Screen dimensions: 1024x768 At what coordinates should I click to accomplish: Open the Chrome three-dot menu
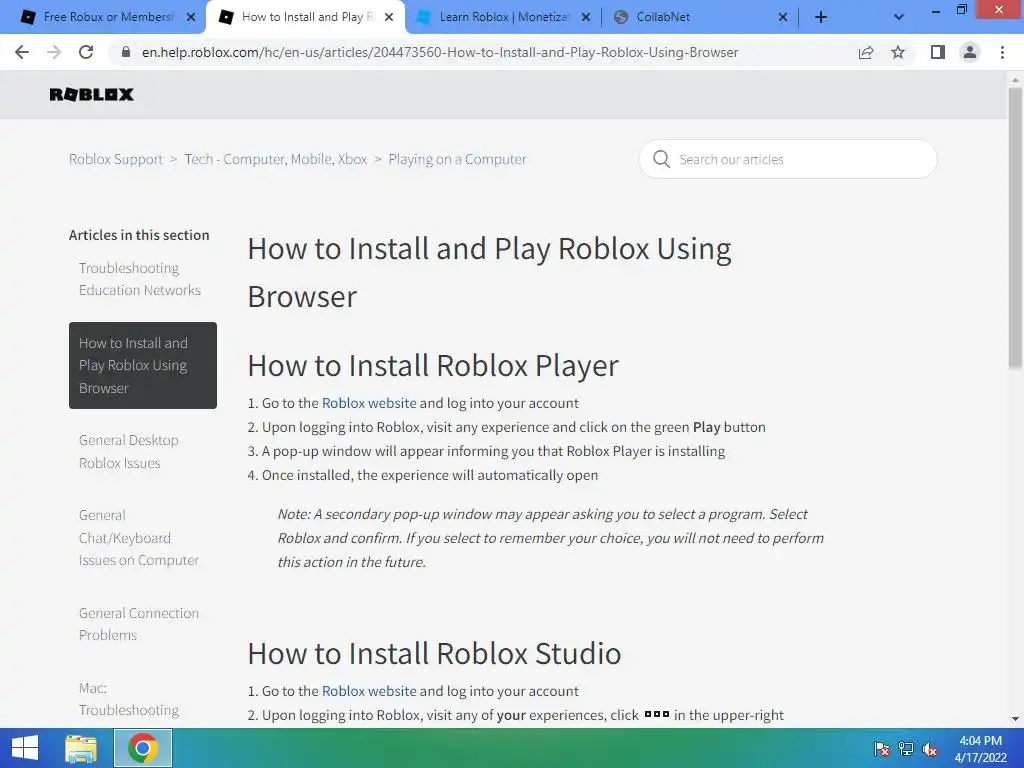1002,52
